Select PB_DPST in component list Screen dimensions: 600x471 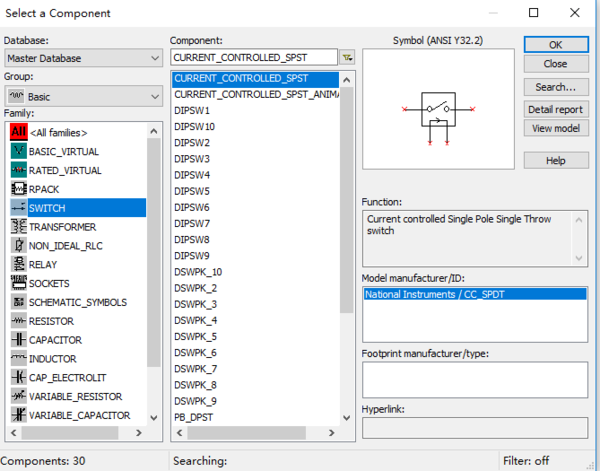point(256,417)
